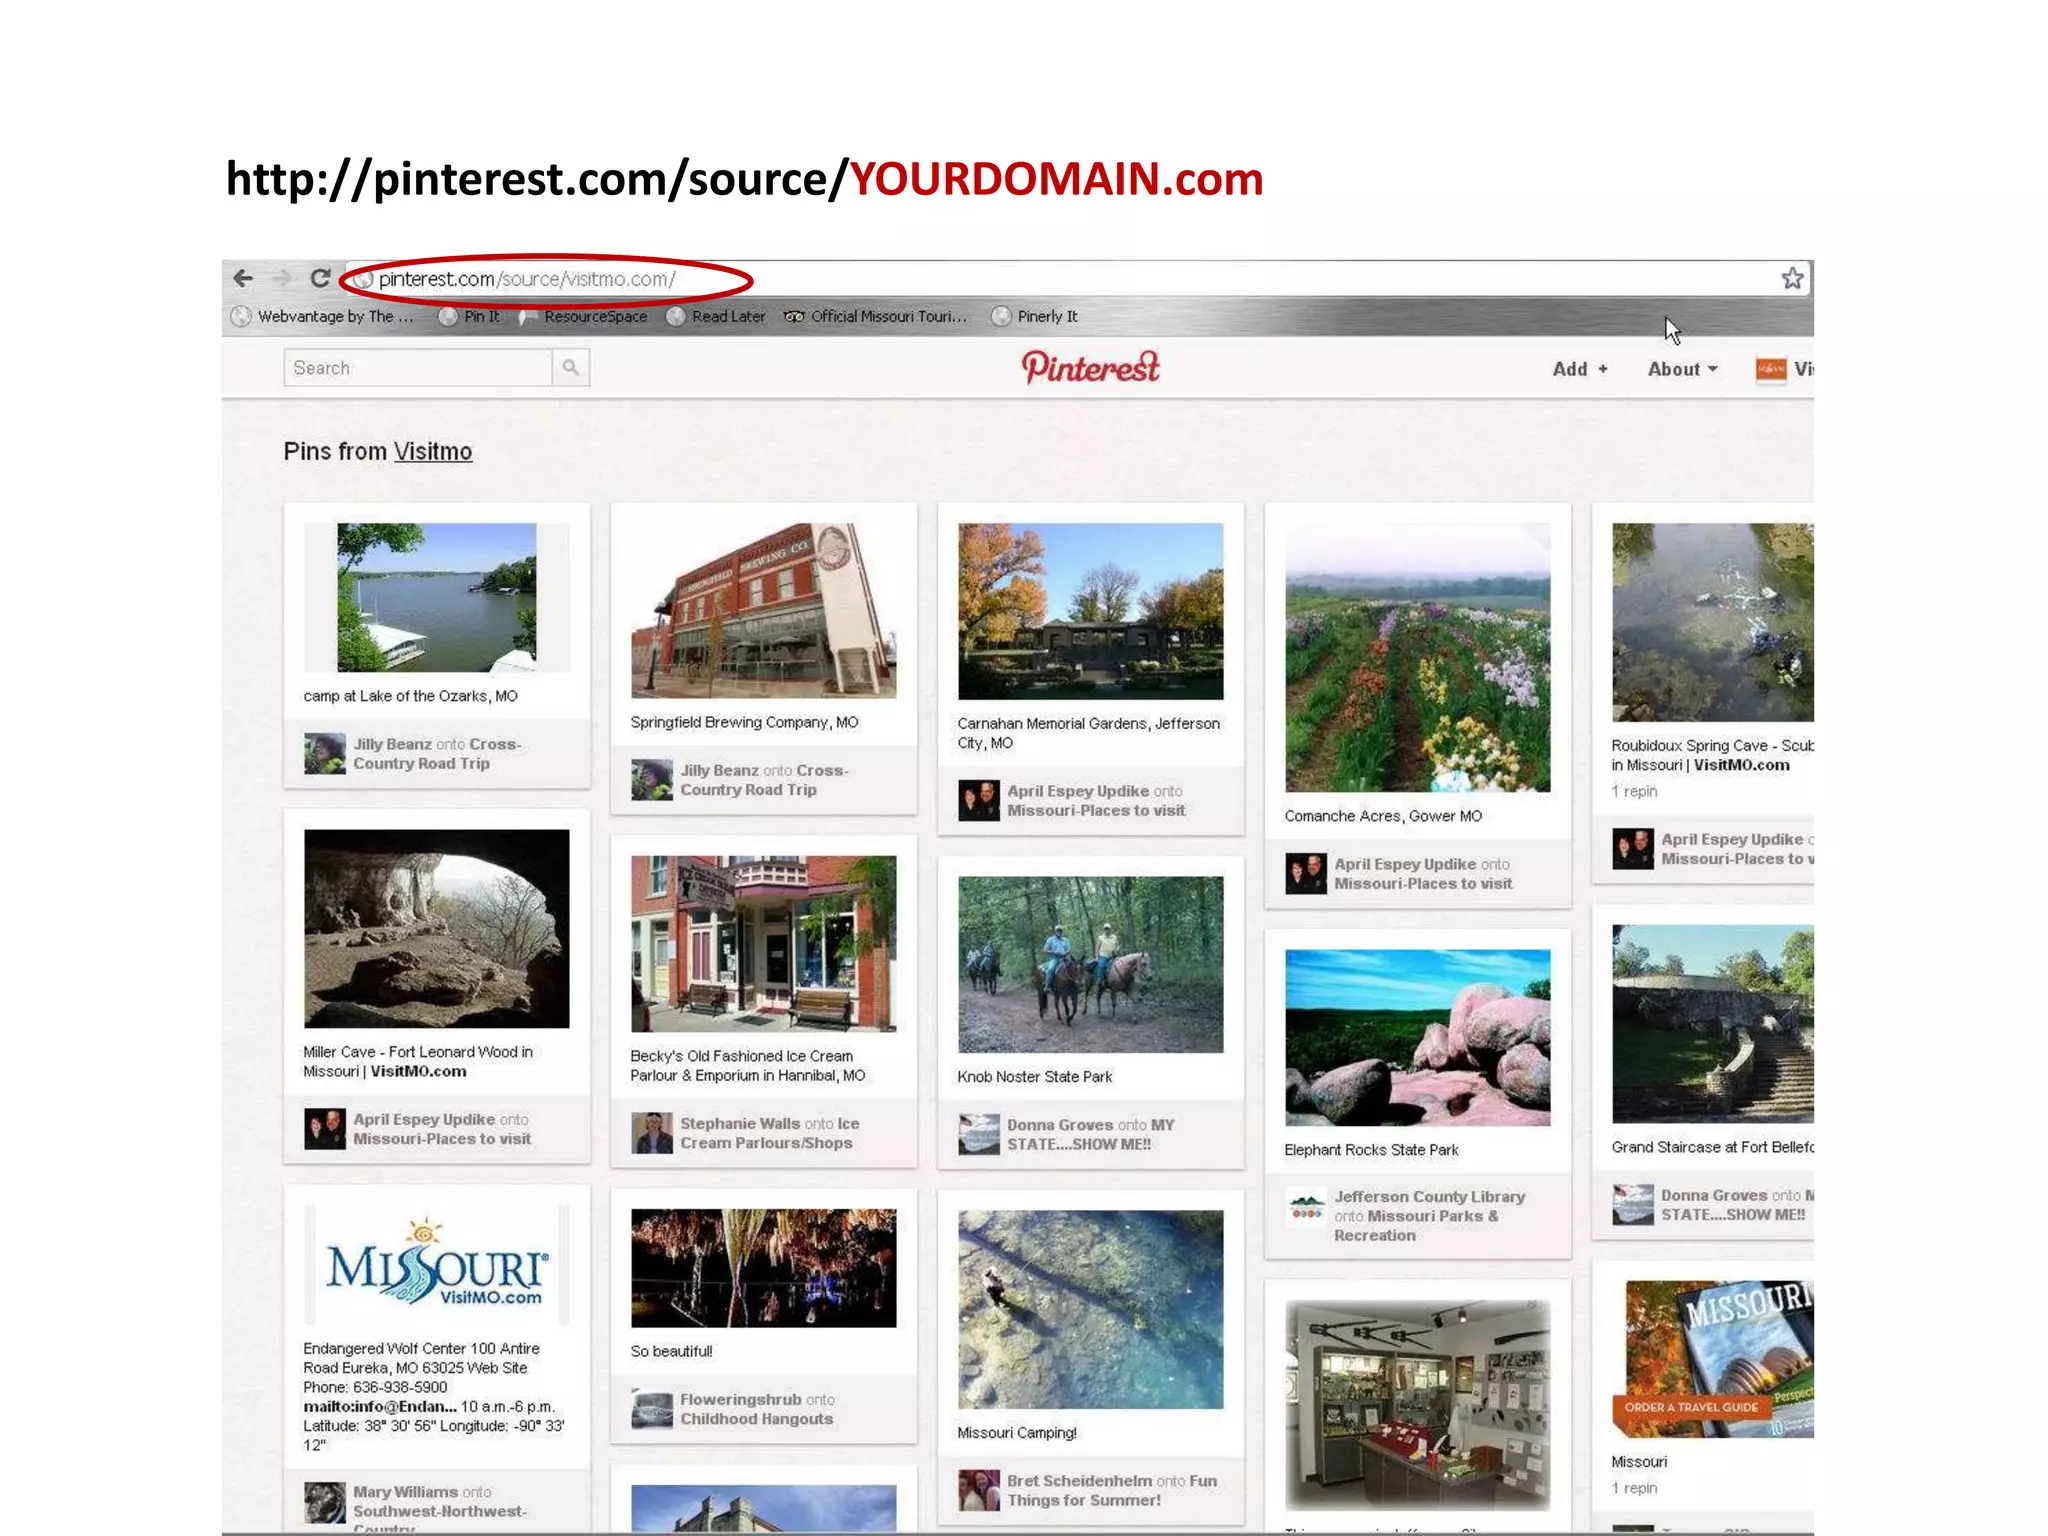Open Official Missouri Tourism bookmark
The width and height of the screenshot is (2048, 1536).
pos(876,316)
